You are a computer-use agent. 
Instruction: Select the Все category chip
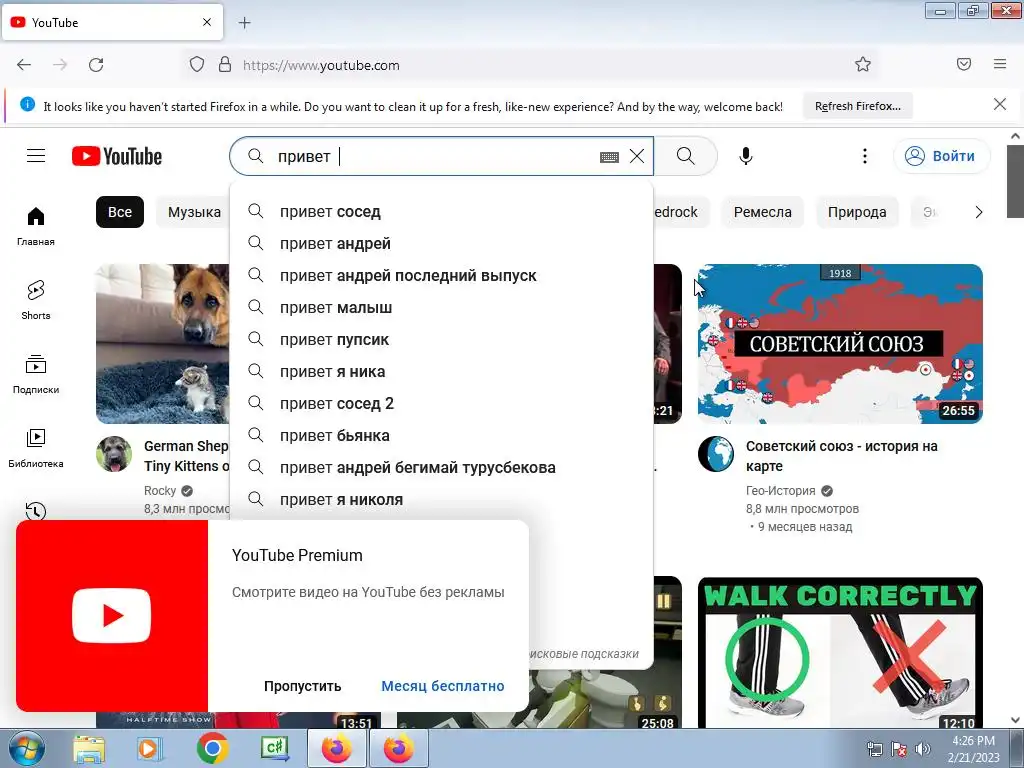click(x=120, y=212)
